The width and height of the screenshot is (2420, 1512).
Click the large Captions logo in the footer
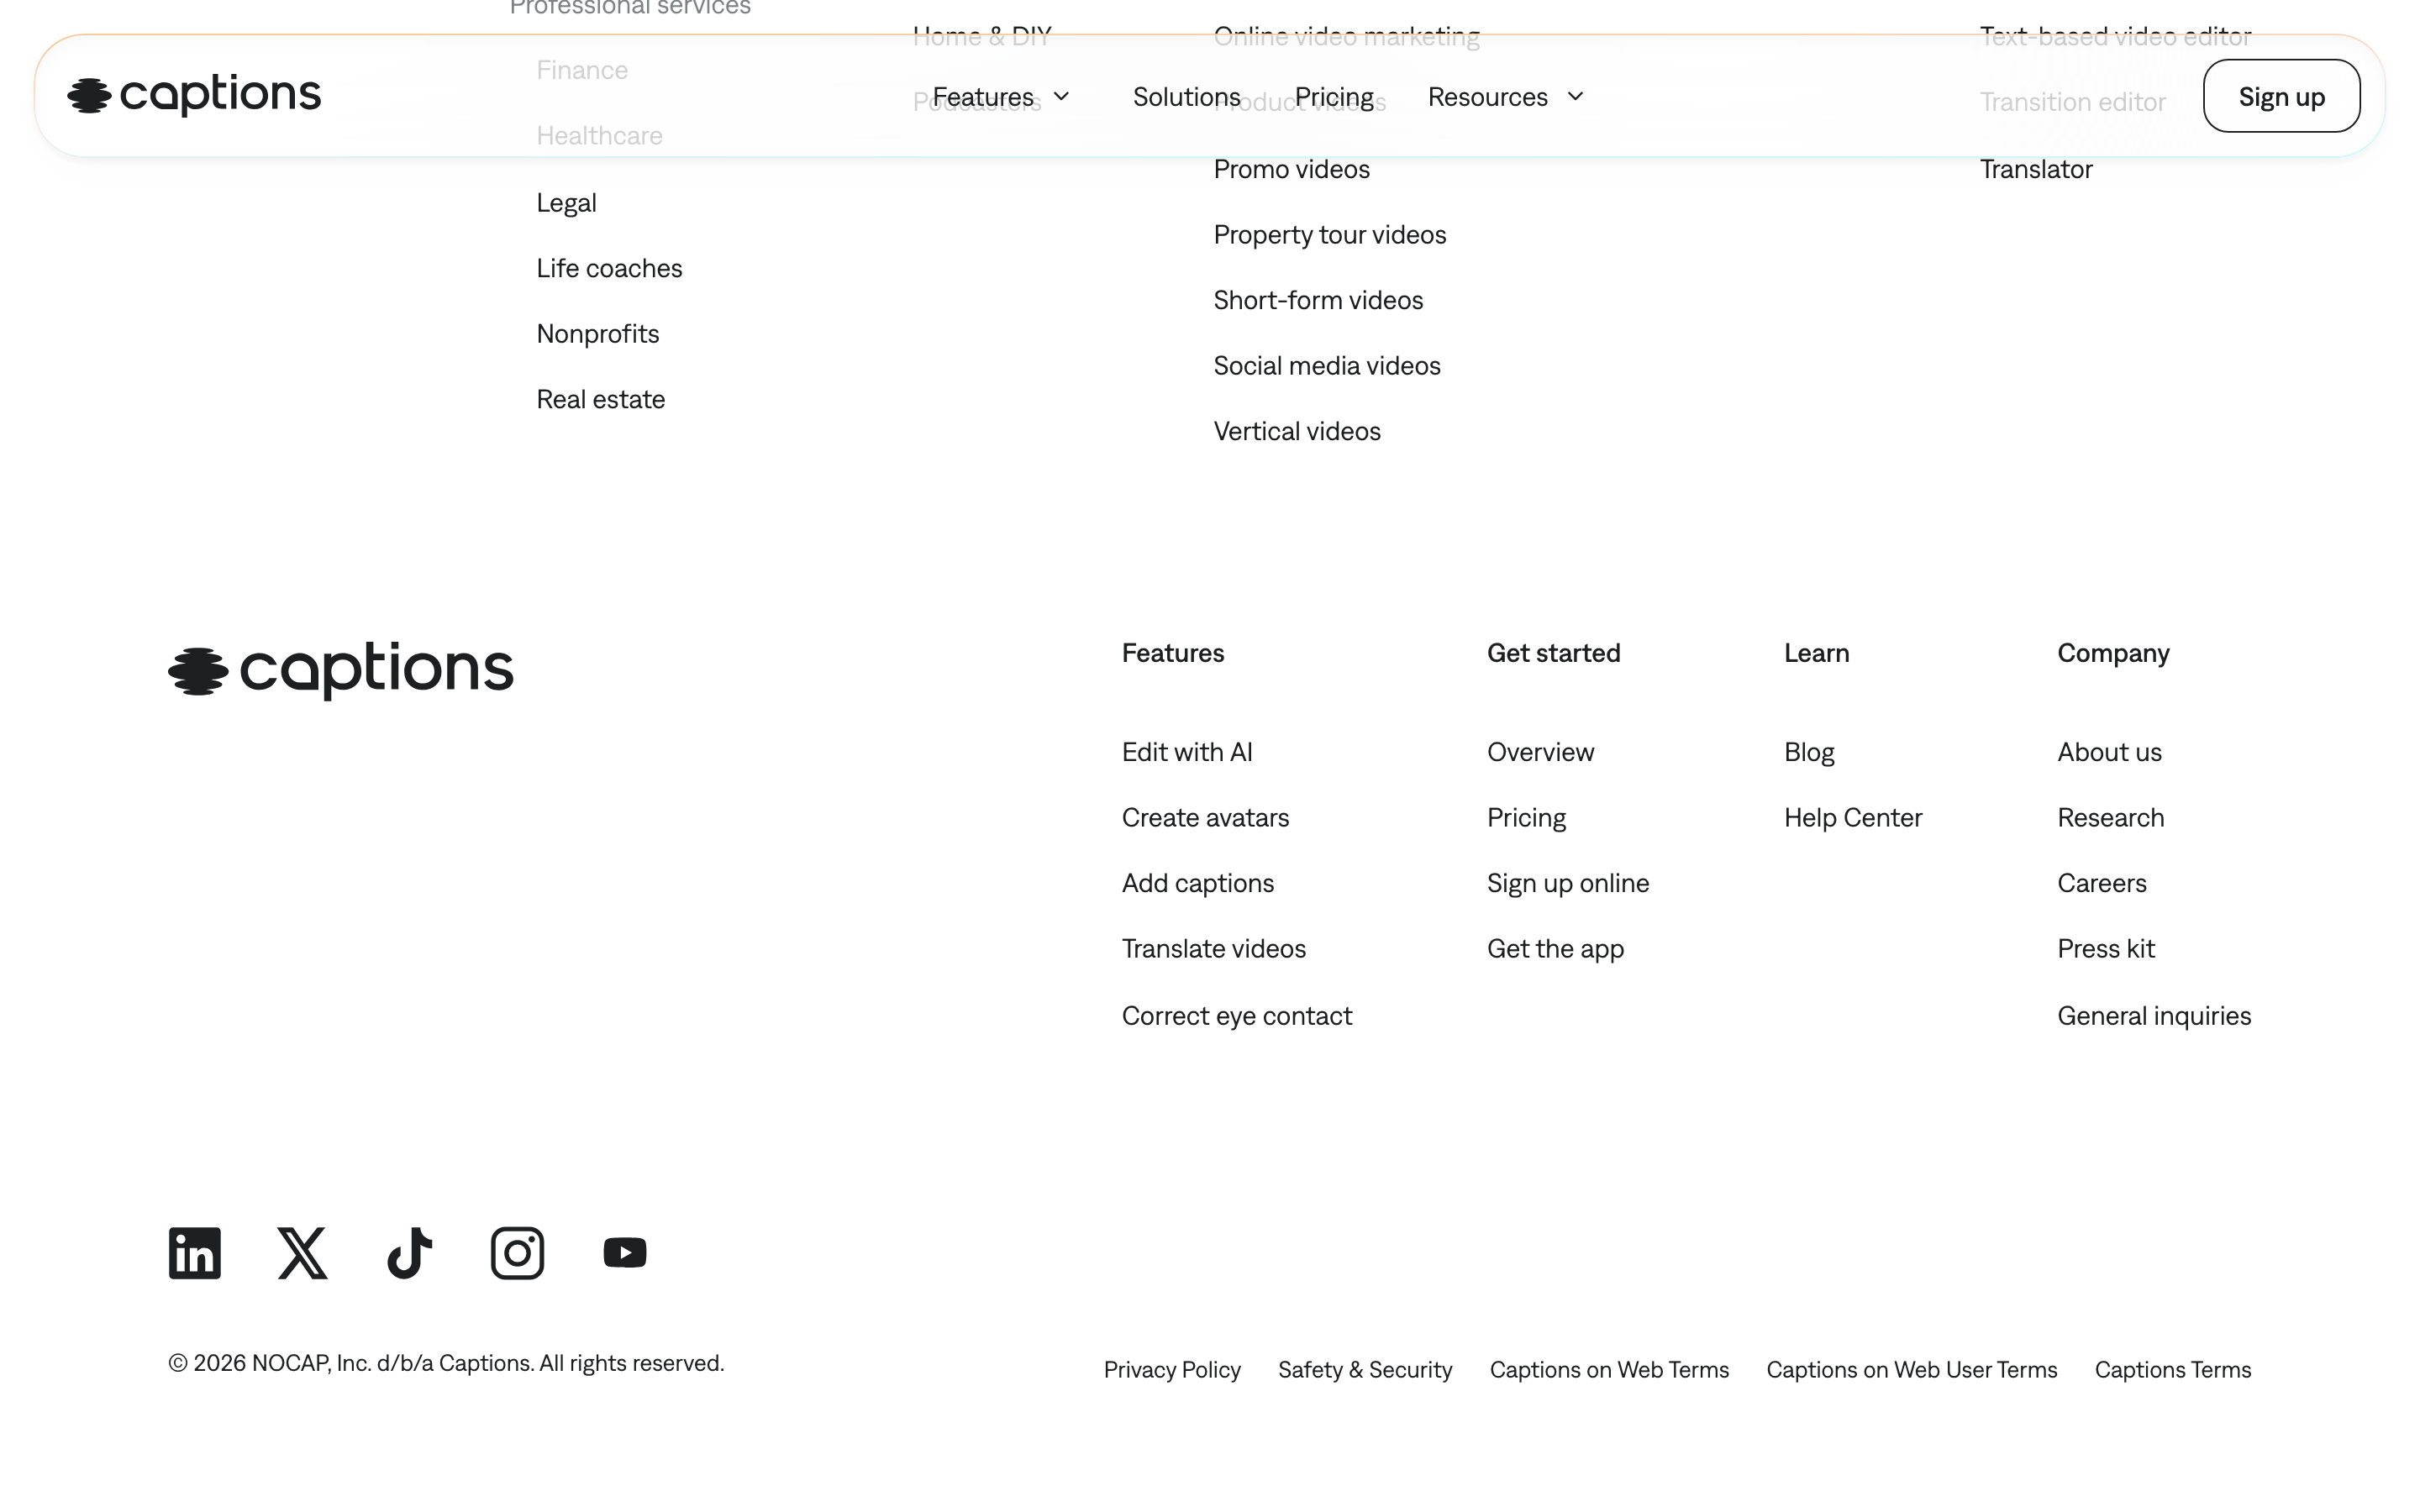coord(340,670)
